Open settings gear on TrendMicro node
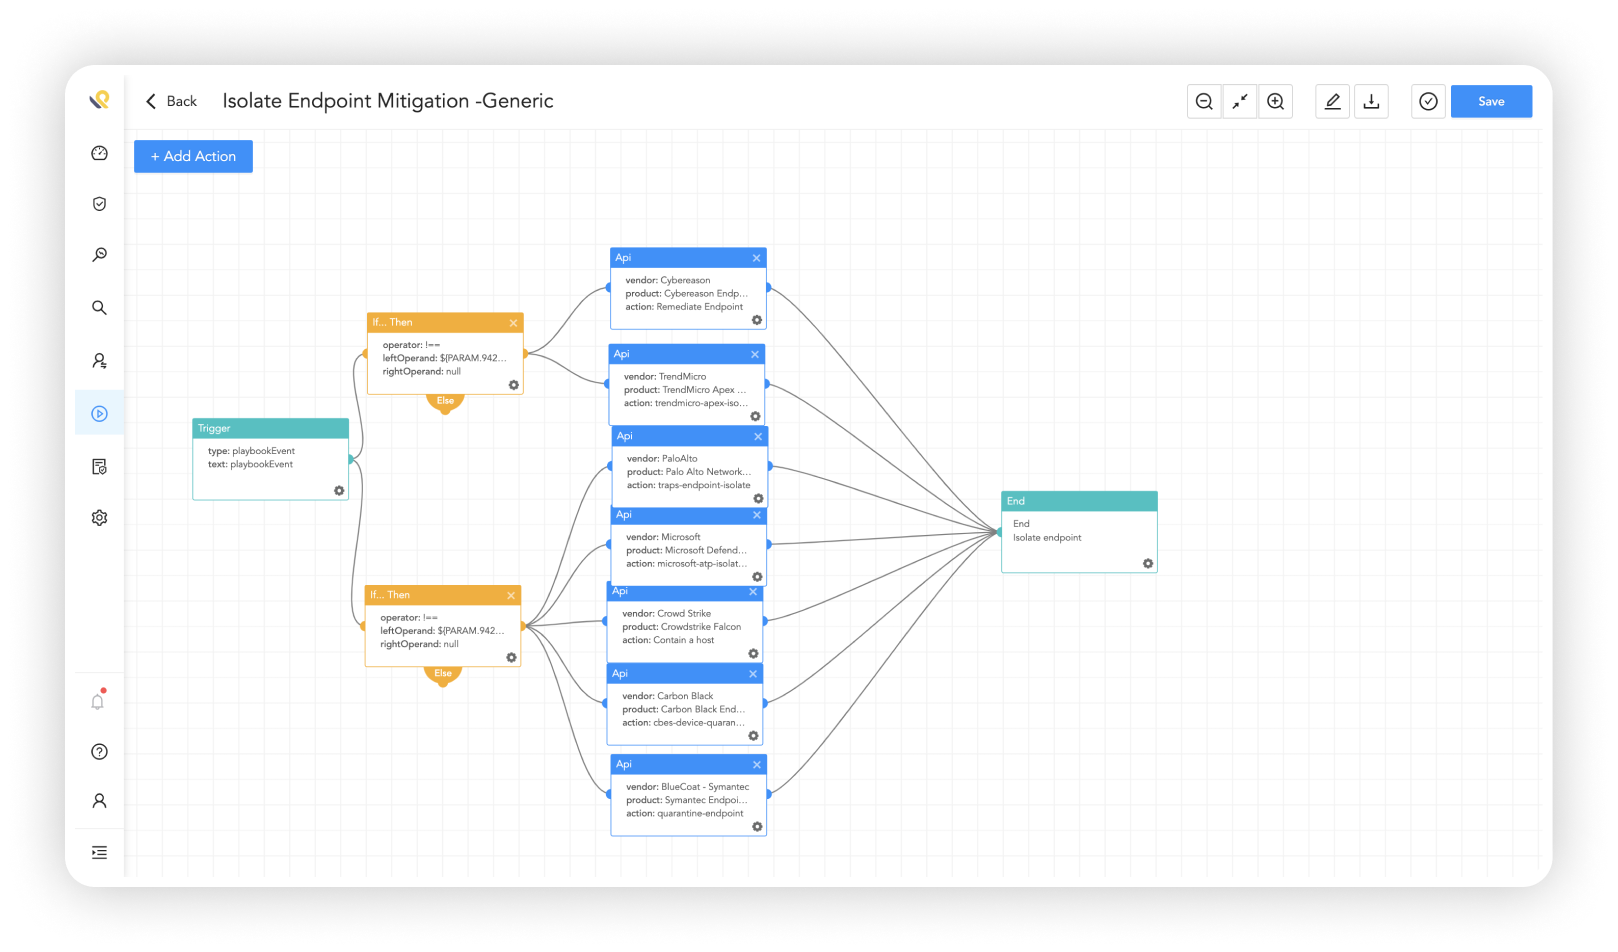The image size is (1618, 952). point(755,417)
